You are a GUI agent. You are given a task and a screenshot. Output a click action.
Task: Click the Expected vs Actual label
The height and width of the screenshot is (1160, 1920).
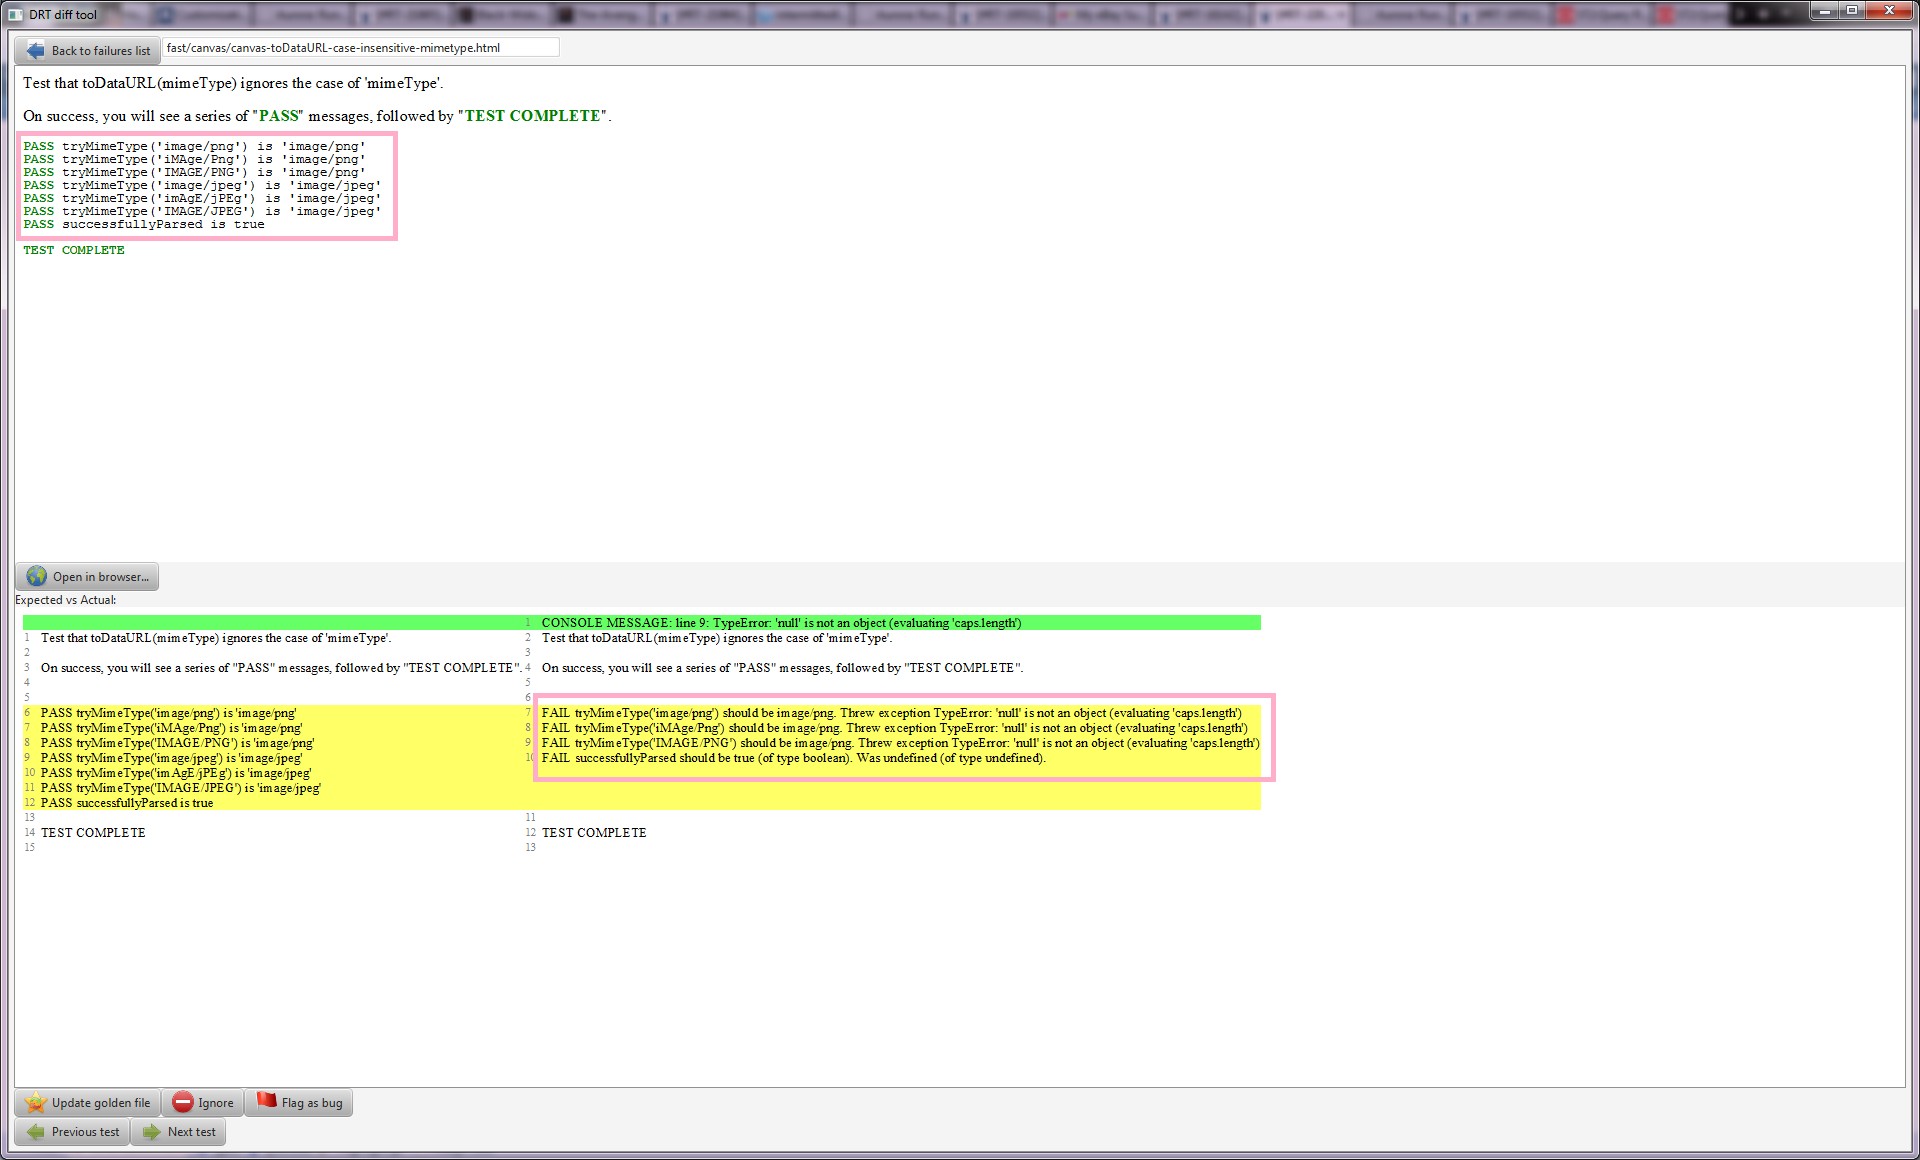coord(66,600)
